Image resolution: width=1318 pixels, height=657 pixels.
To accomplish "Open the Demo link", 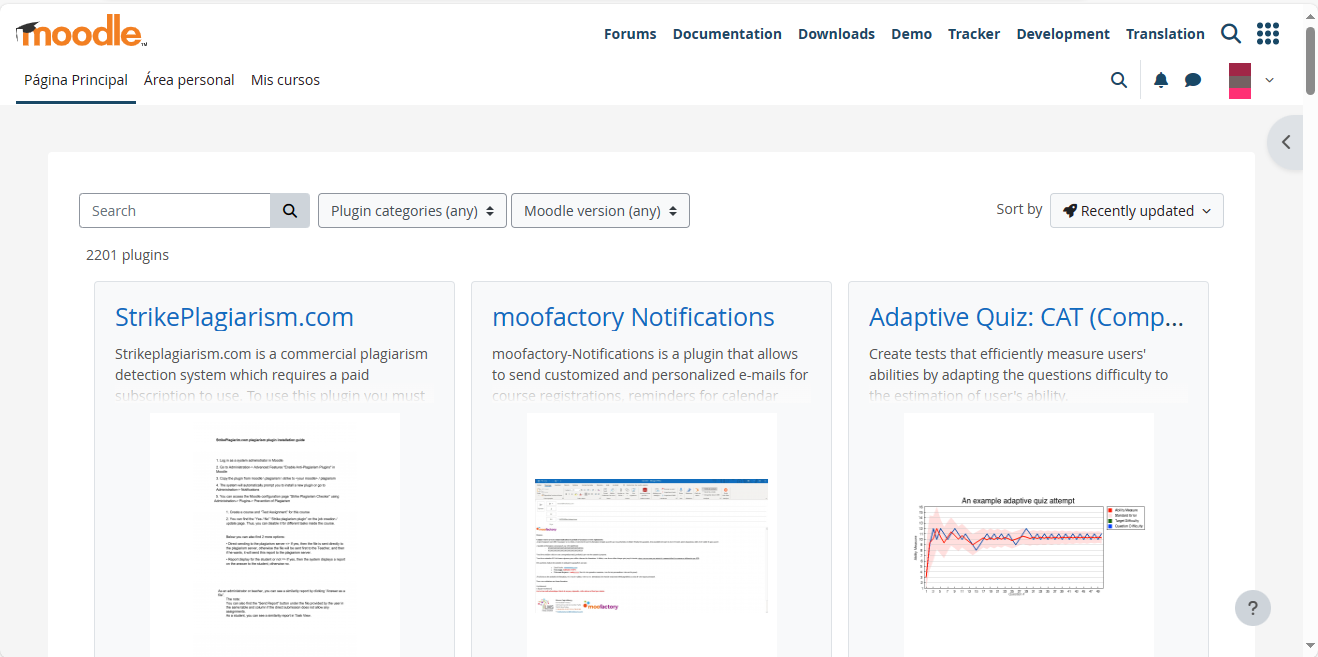I will click(x=911, y=34).
